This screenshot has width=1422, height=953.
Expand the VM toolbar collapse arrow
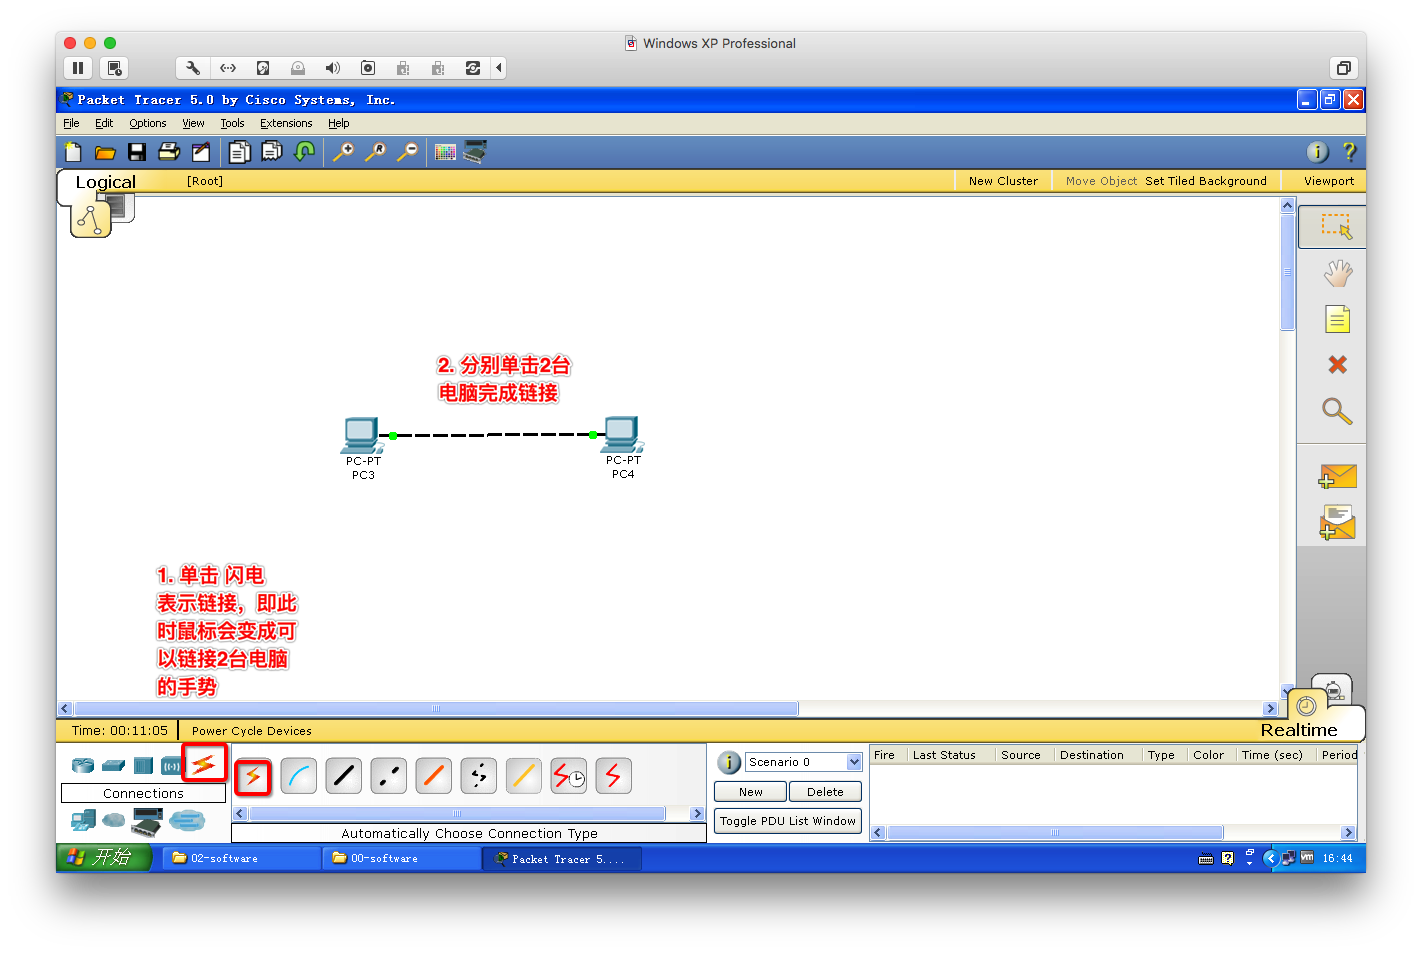pos(499,68)
